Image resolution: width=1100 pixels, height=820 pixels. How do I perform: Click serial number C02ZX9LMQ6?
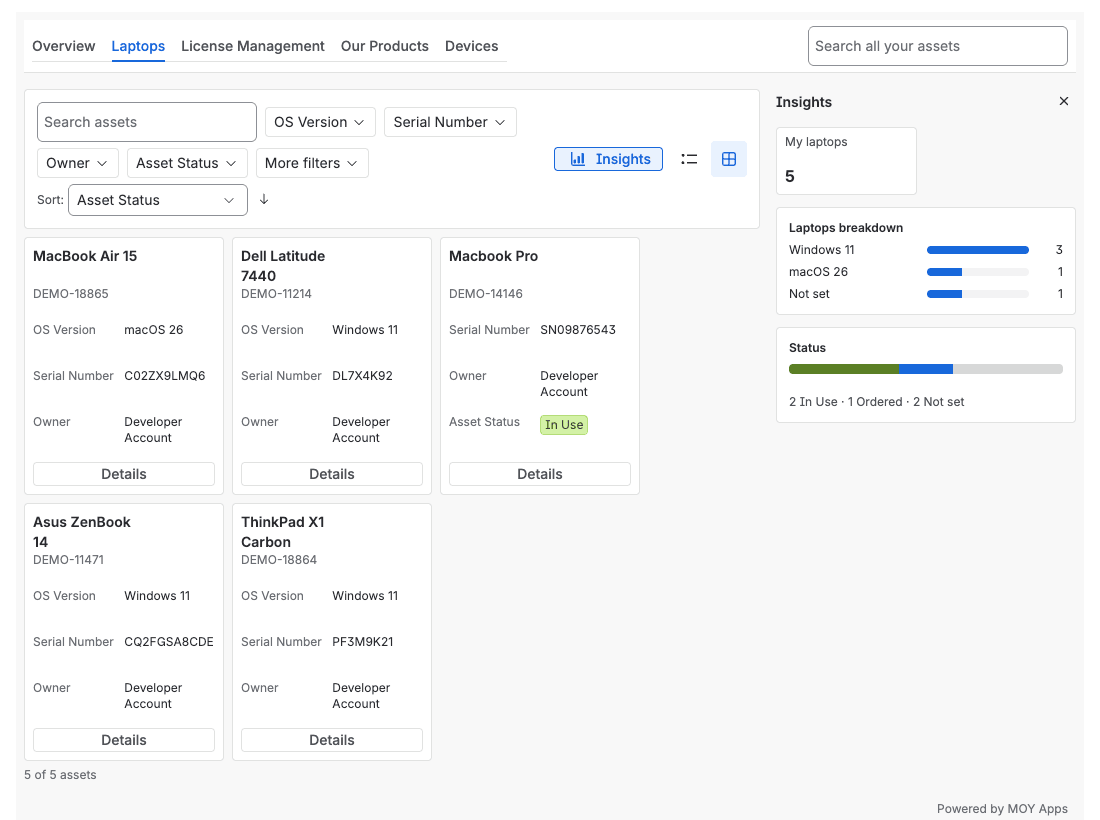[x=165, y=376]
